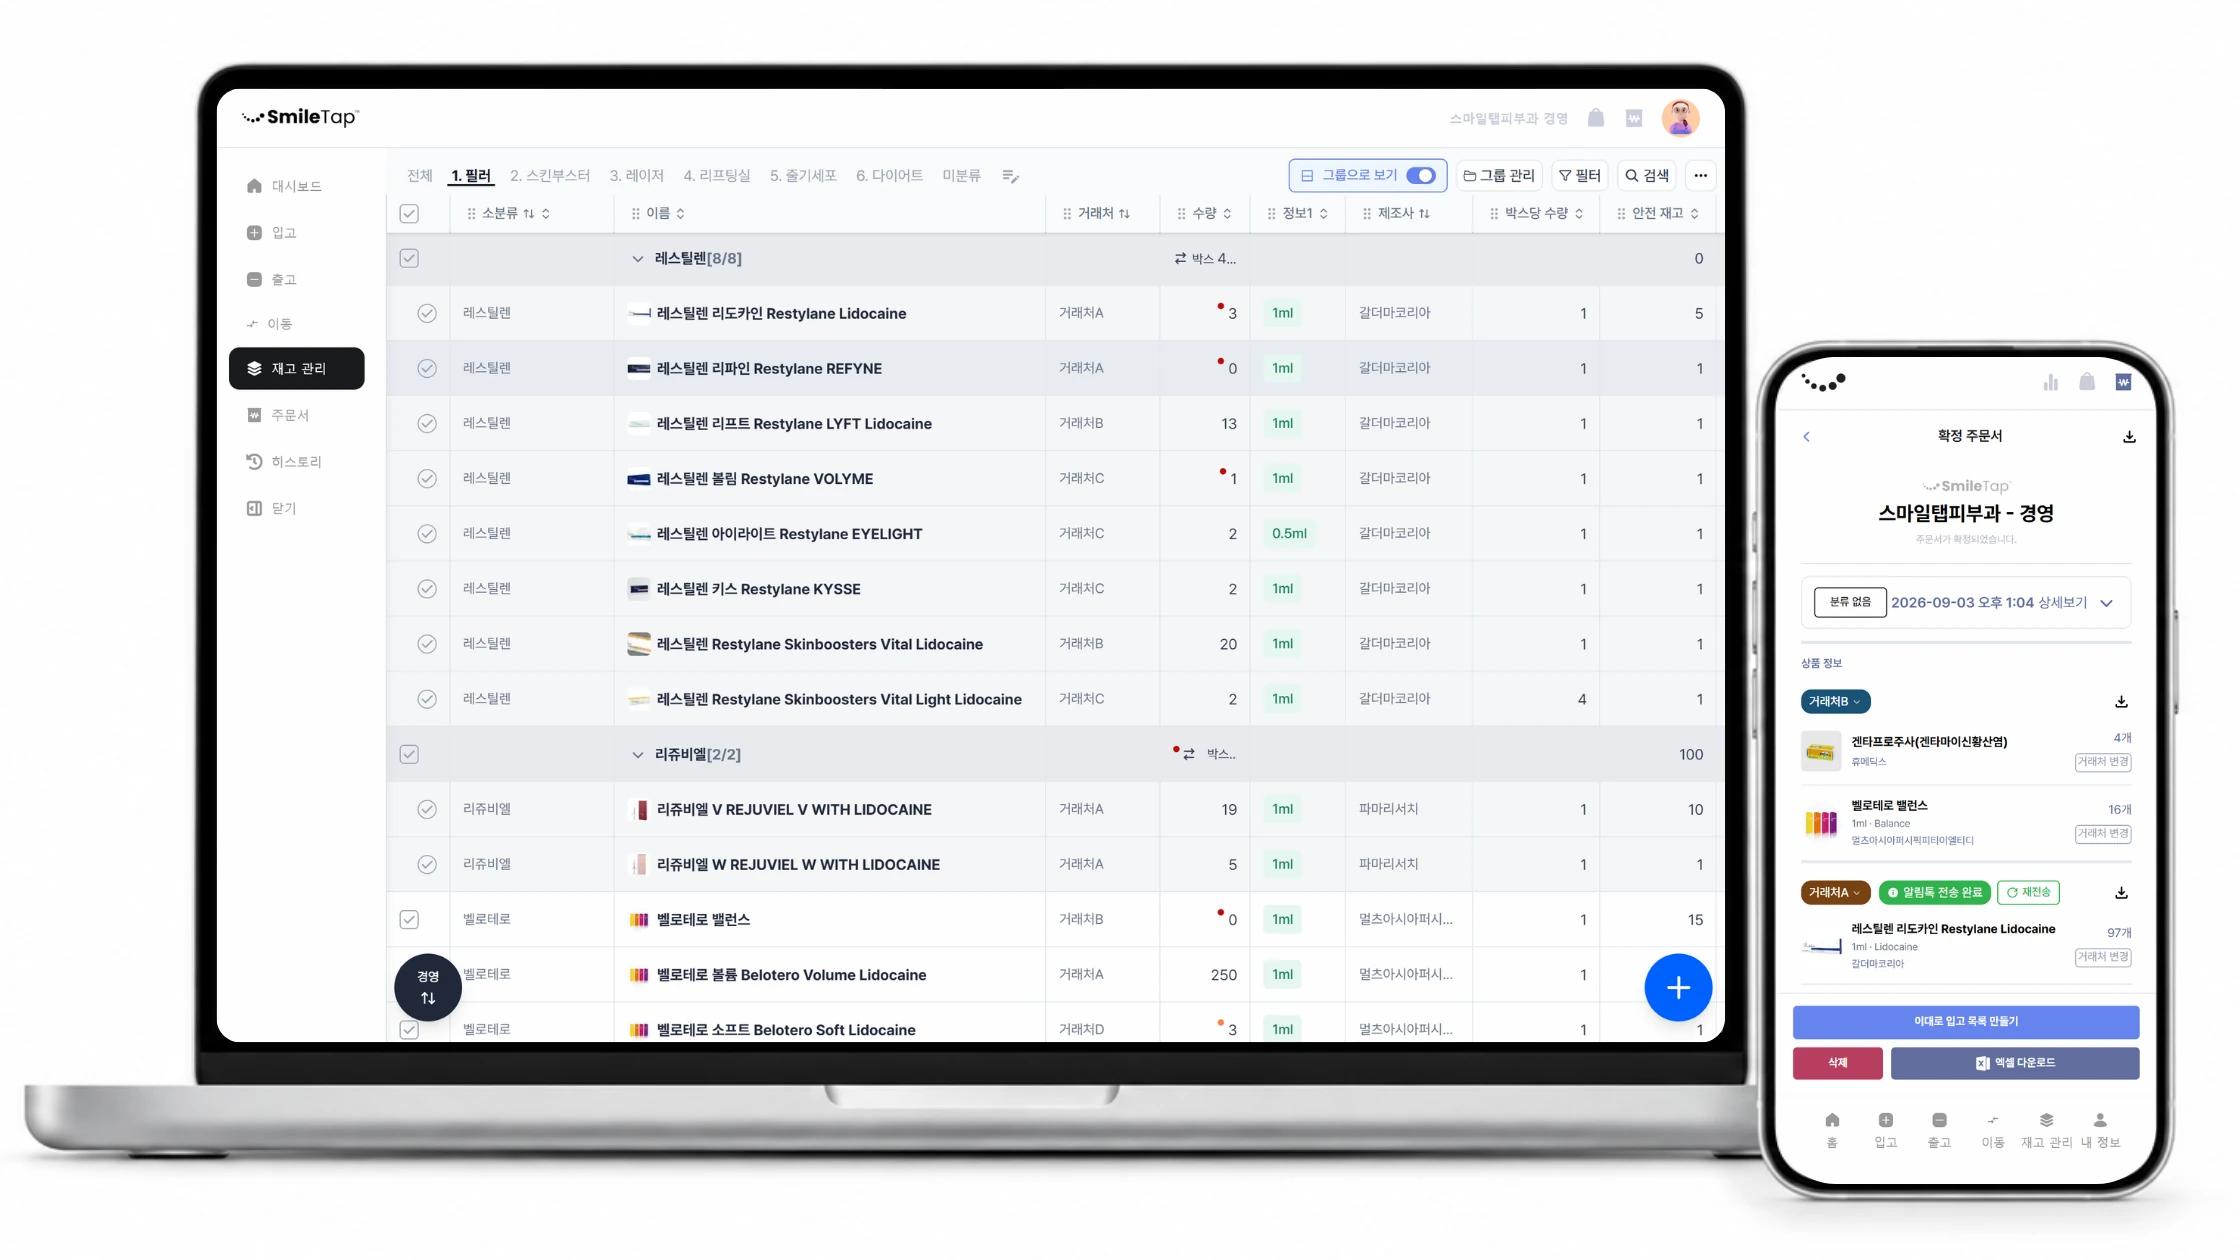
Task: Open the three-dot more options menu
Action: tap(1700, 175)
